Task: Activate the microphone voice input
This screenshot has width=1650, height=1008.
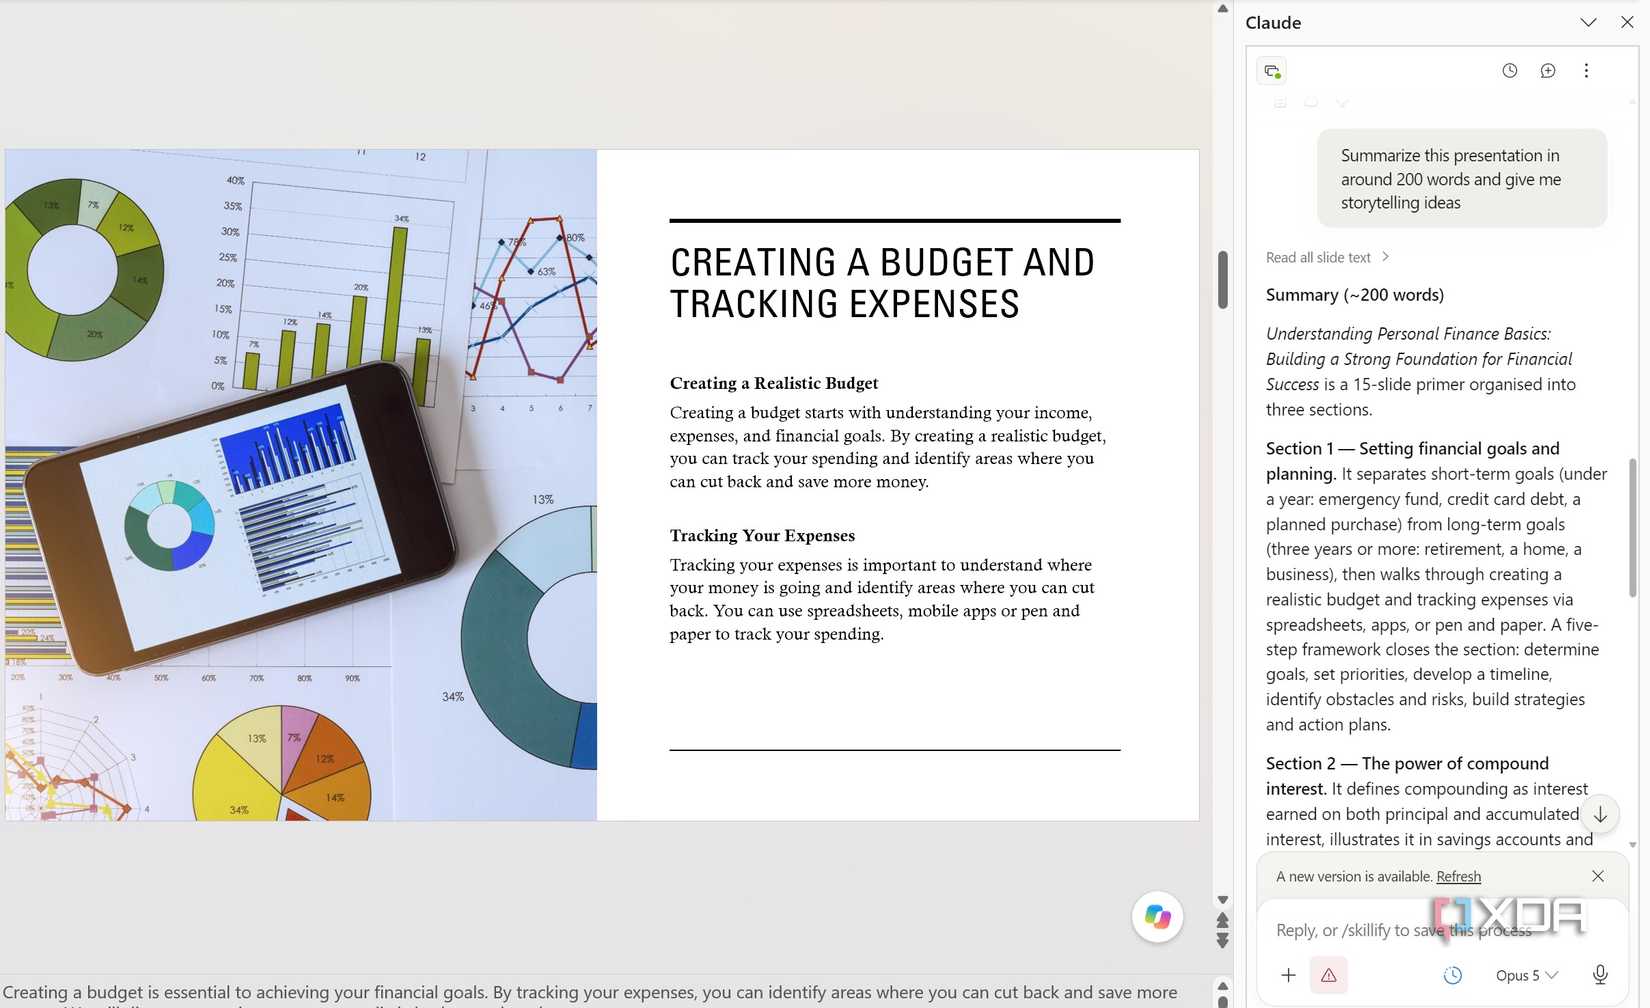Action: (x=1600, y=975)
